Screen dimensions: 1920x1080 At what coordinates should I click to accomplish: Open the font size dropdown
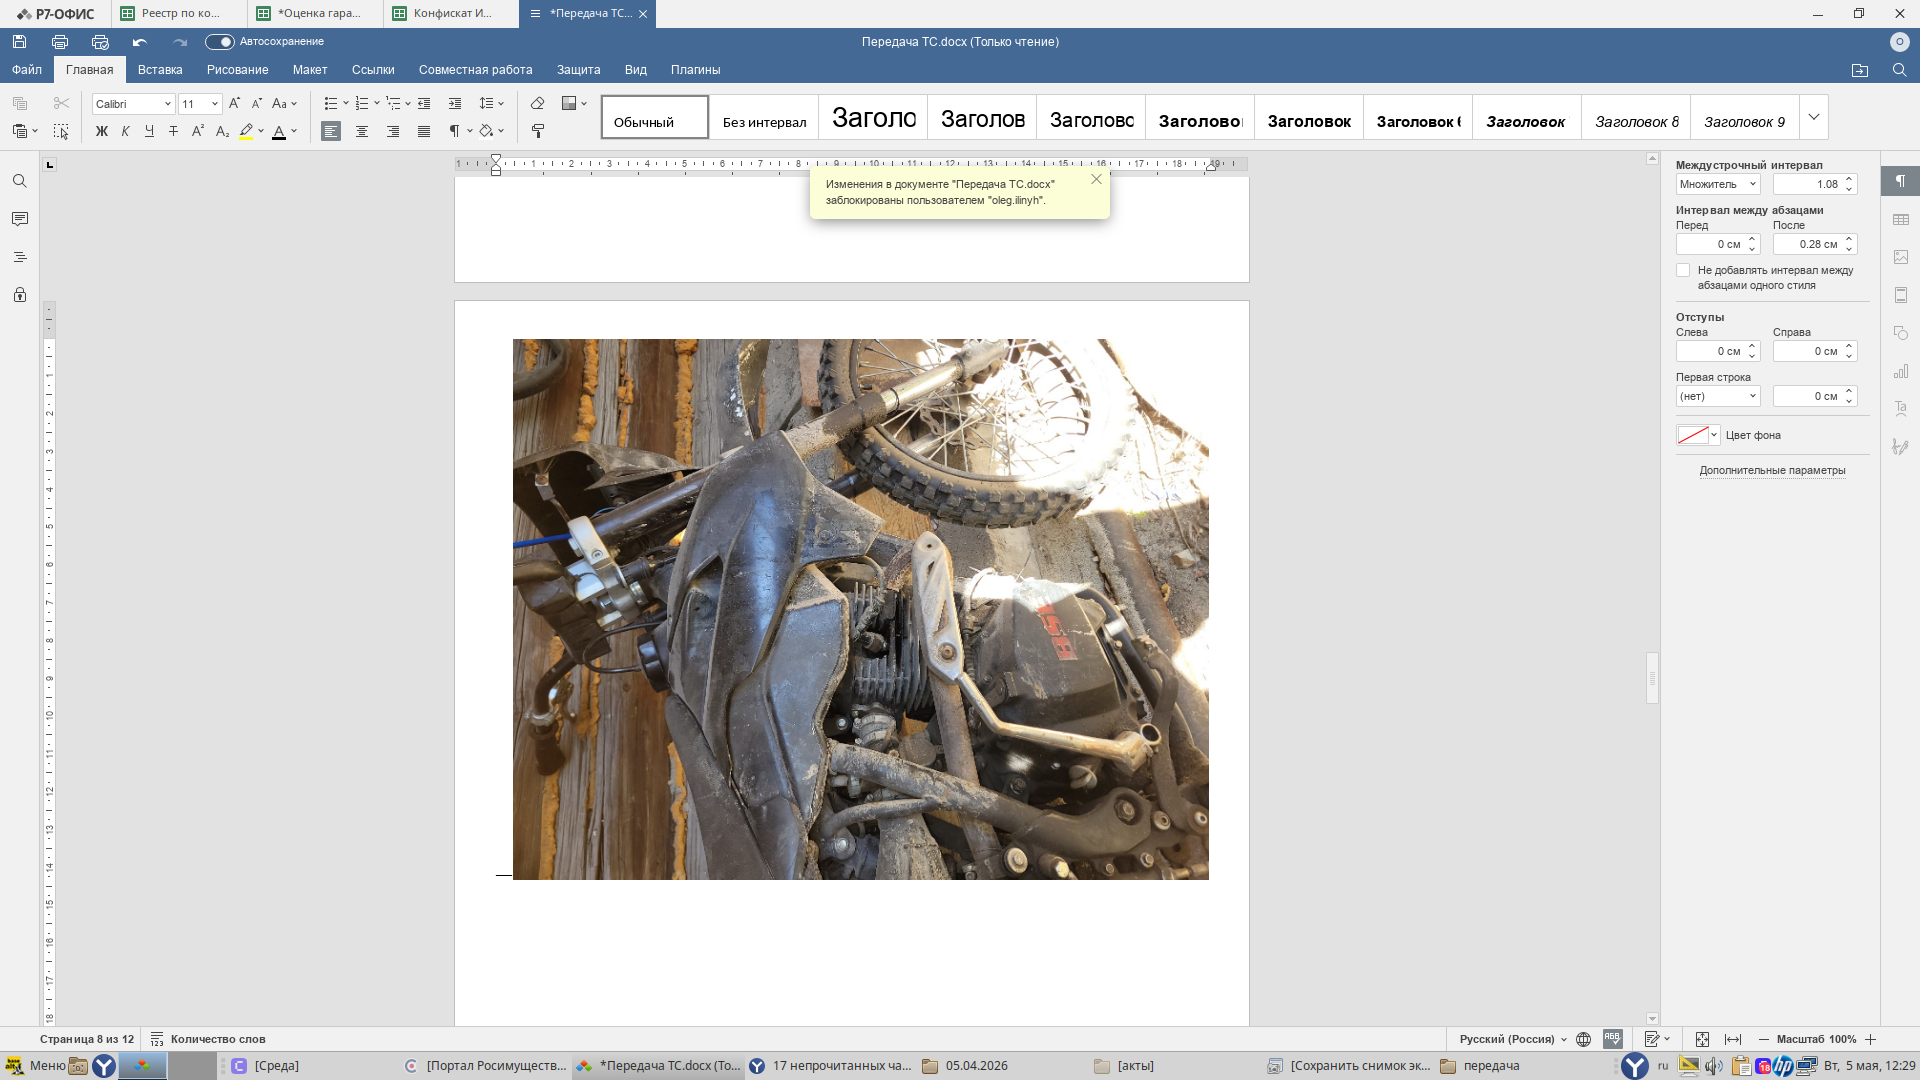coord(214,104)
